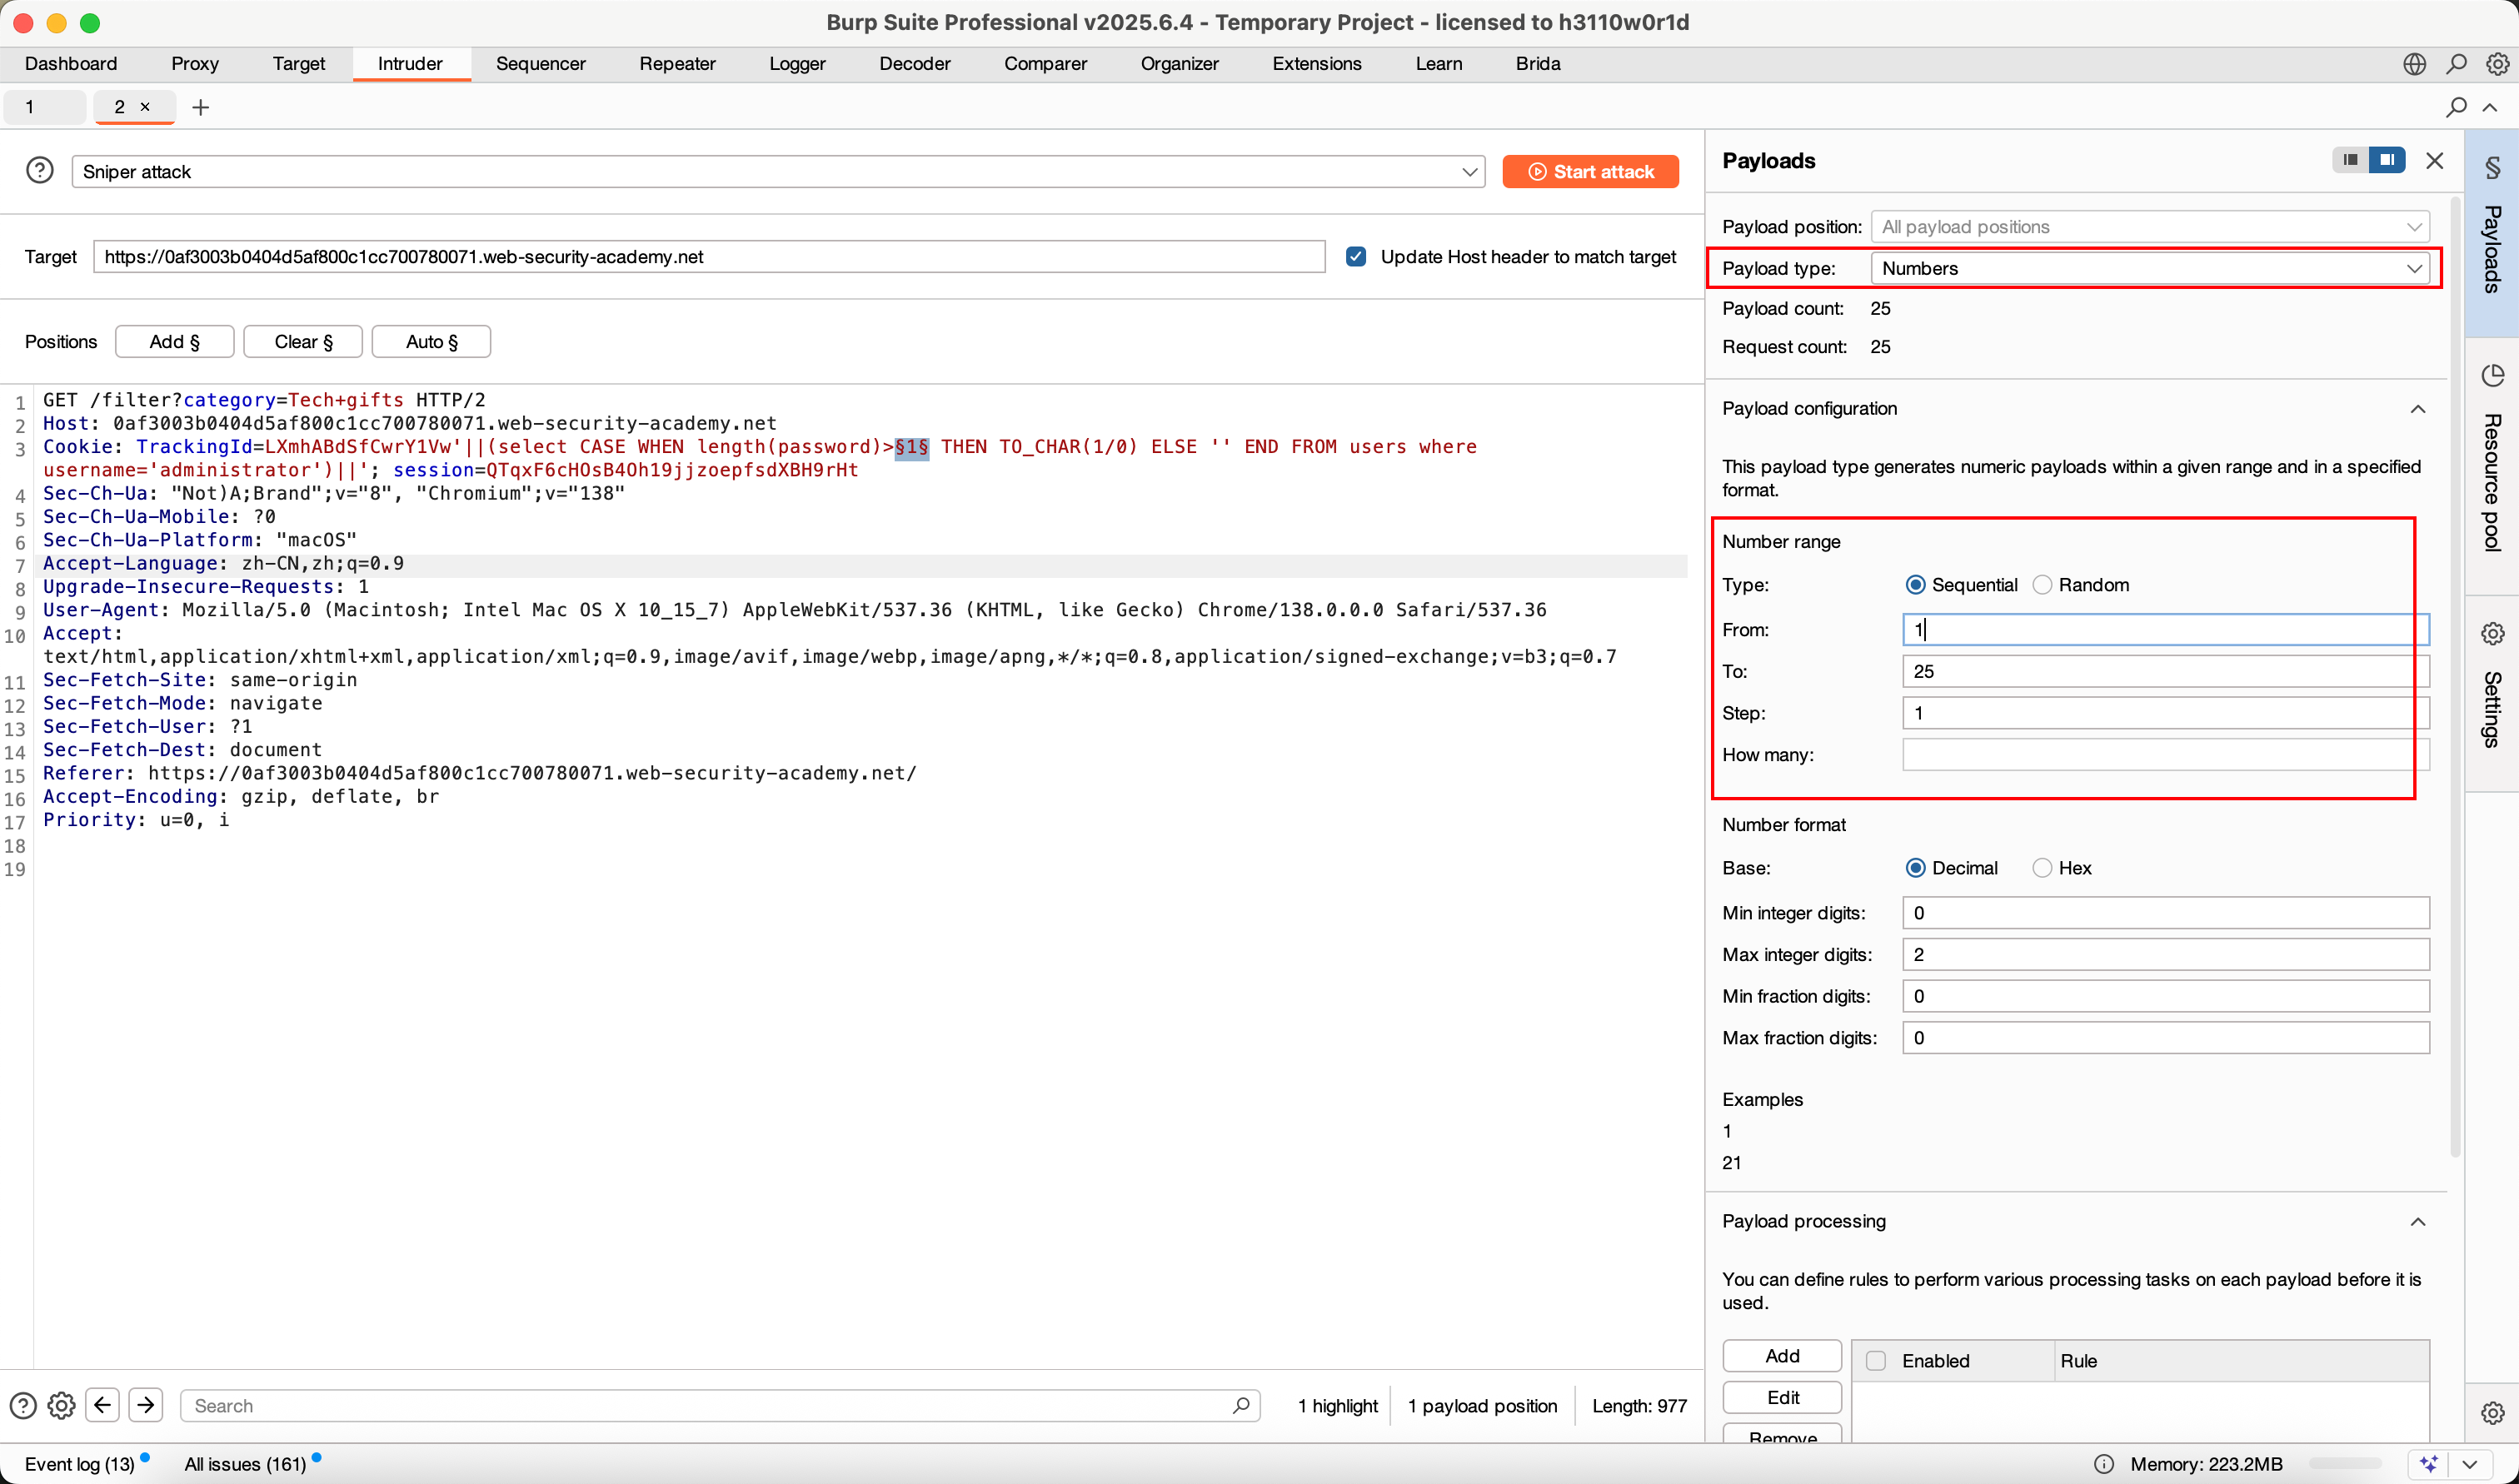
Task: Open the top-right search magnifier icon
Action: point(2456,64)
